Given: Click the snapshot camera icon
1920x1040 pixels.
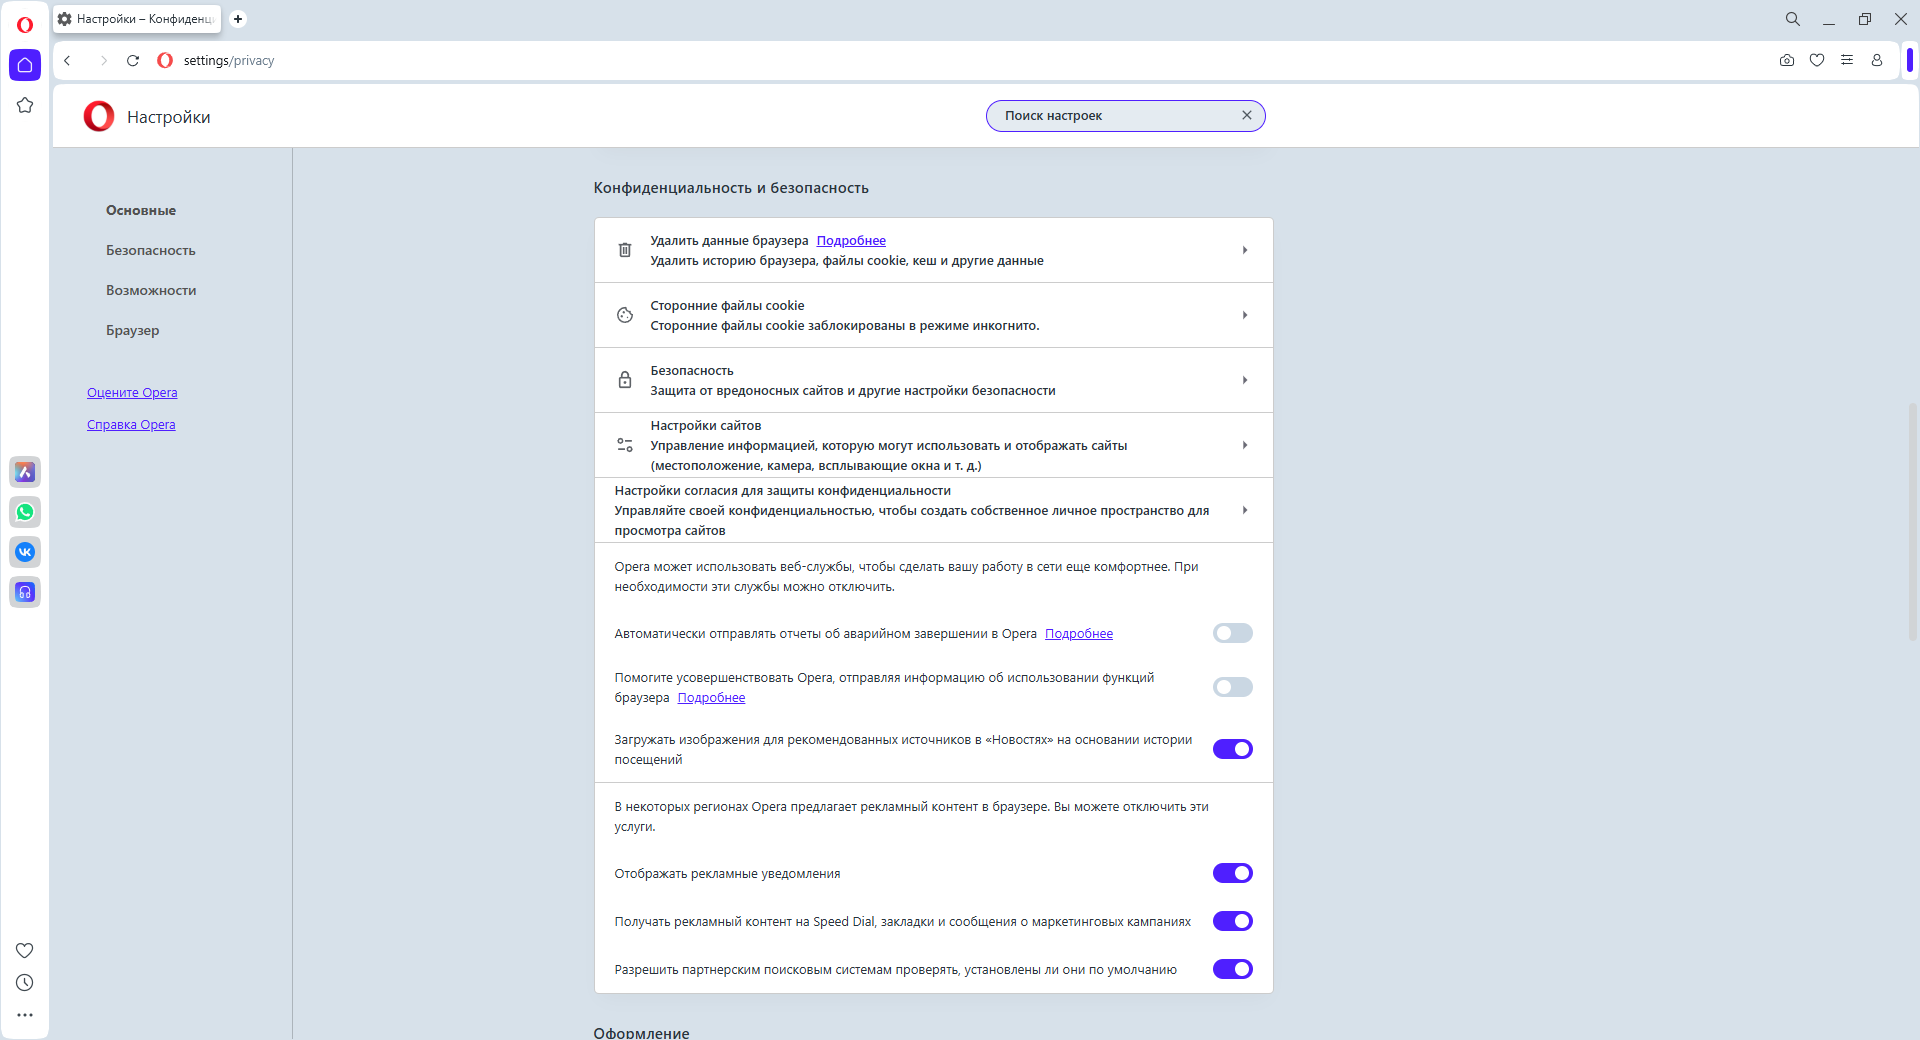Looking at the screenshot, I should click(x=1787, y=60).
